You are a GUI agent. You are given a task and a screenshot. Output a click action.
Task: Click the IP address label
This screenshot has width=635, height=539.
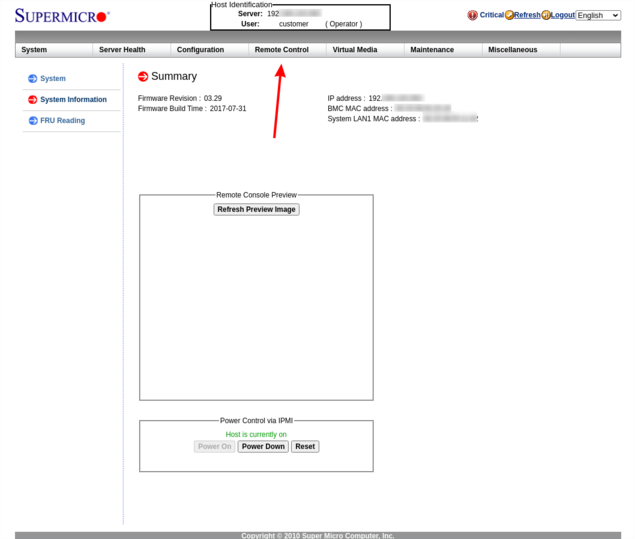346,98
